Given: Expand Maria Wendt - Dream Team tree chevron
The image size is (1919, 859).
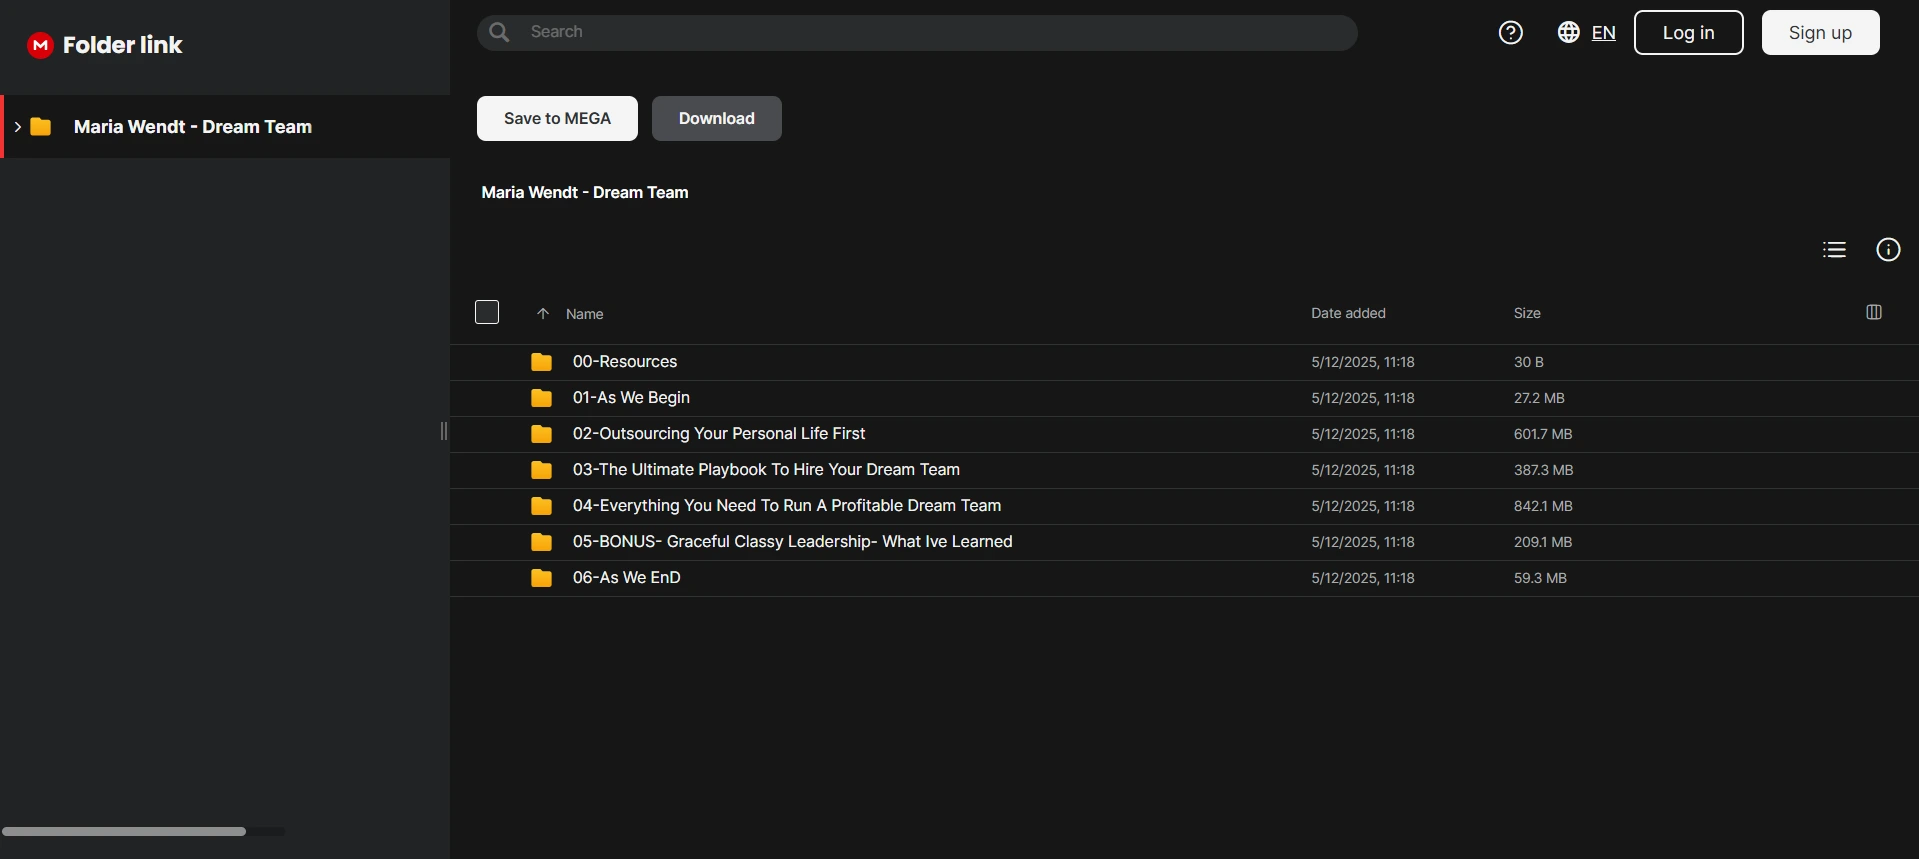Looking at the screenshot, I should pos(17,127).
